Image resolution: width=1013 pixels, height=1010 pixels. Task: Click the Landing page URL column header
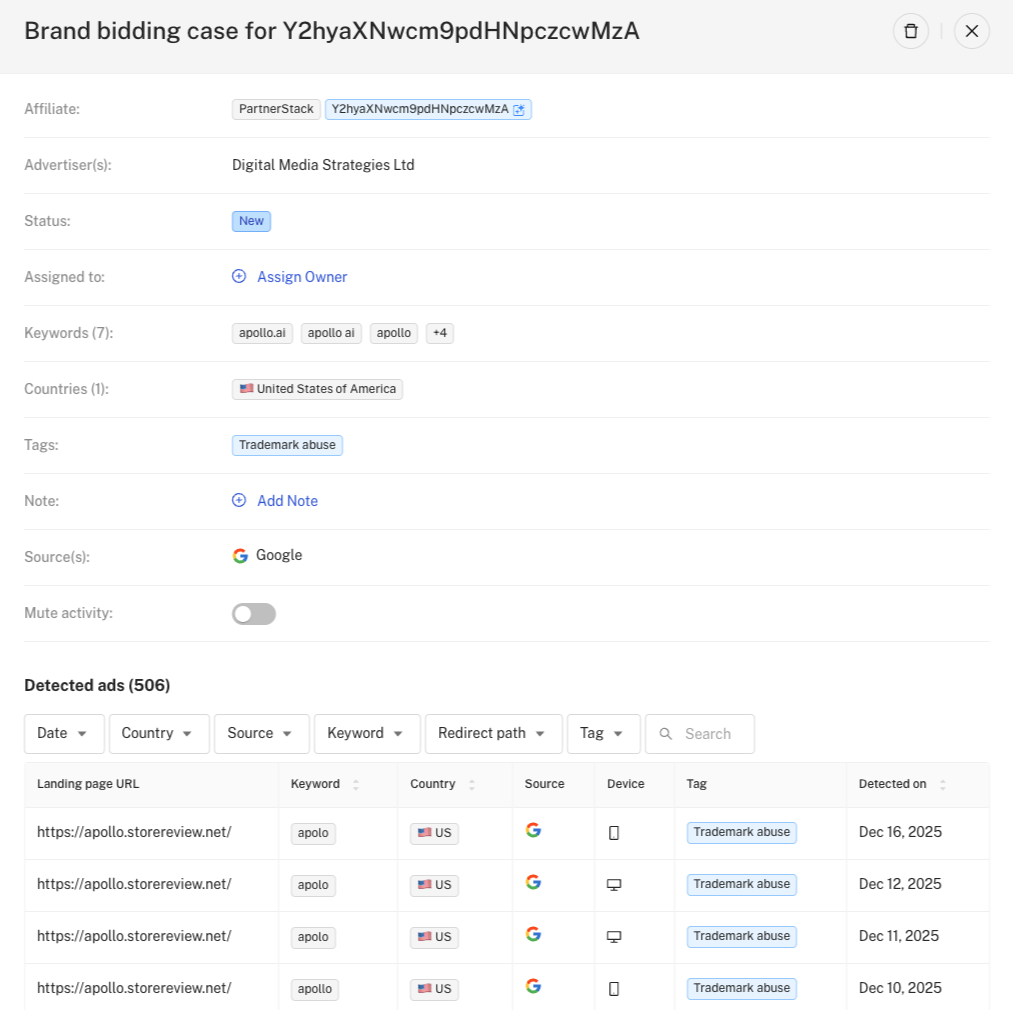tap(88, 784)
